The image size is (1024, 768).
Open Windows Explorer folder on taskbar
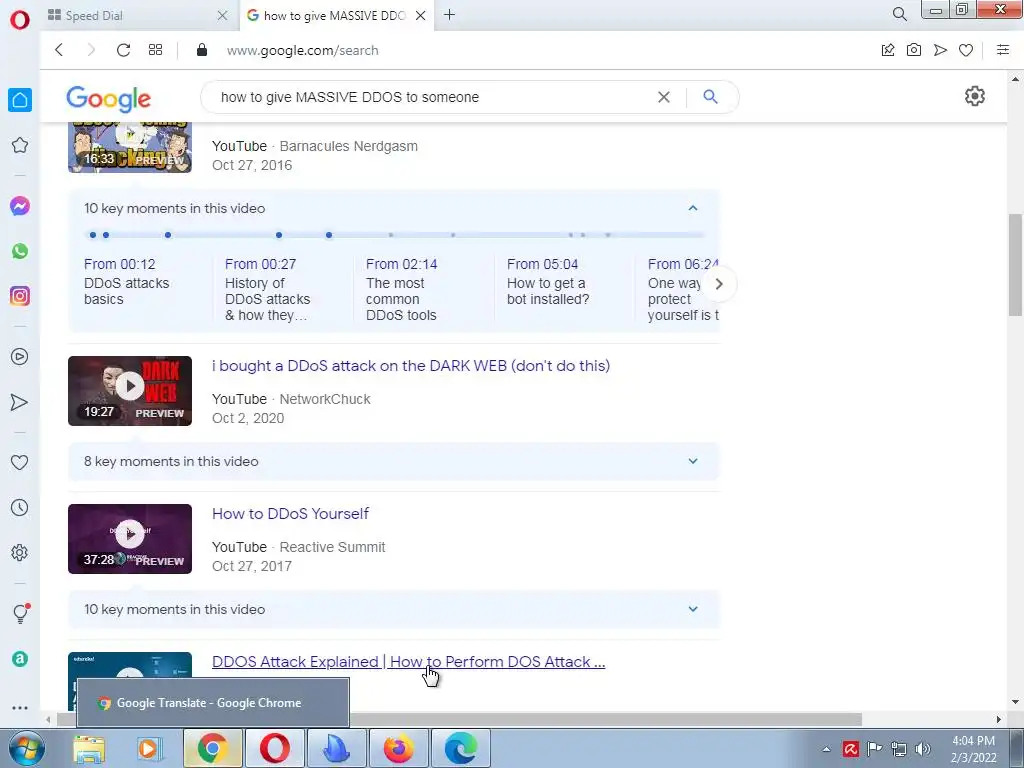89,748
